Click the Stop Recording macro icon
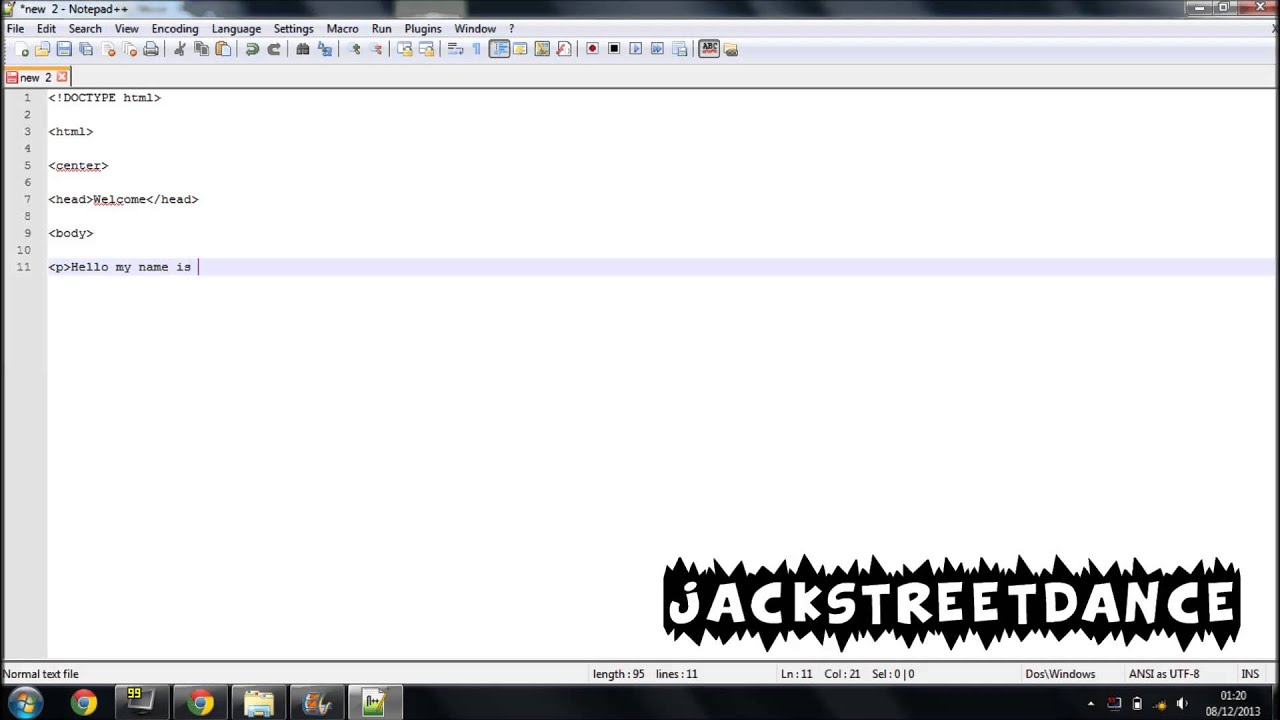Screen dimensions: 1280x720 (614, 49)
